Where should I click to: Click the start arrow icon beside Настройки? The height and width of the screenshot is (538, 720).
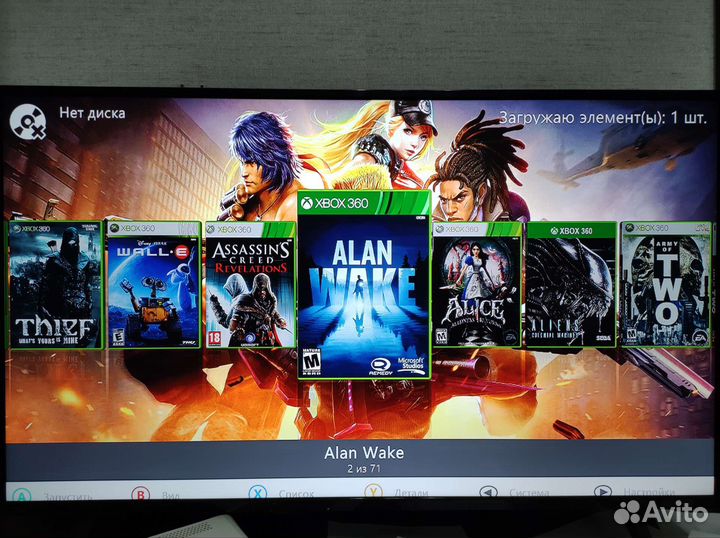tap(602, 491)
